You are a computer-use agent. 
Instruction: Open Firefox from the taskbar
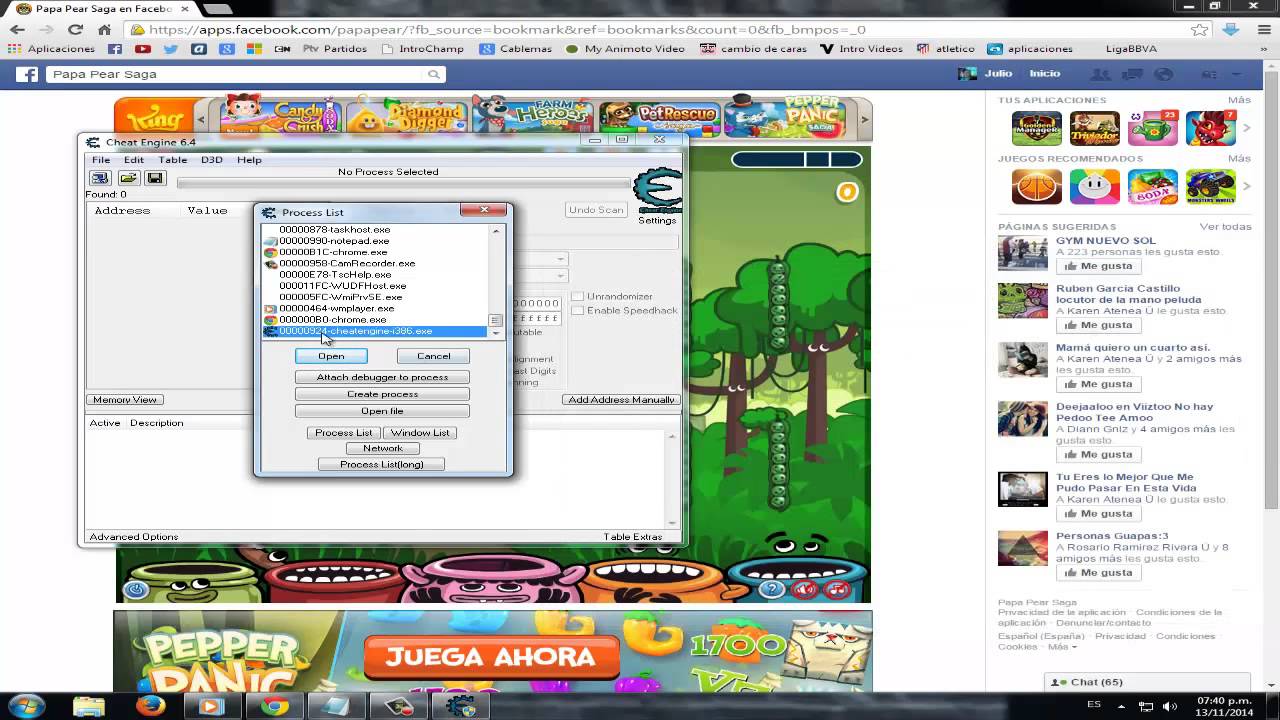(x=151, y=706)
